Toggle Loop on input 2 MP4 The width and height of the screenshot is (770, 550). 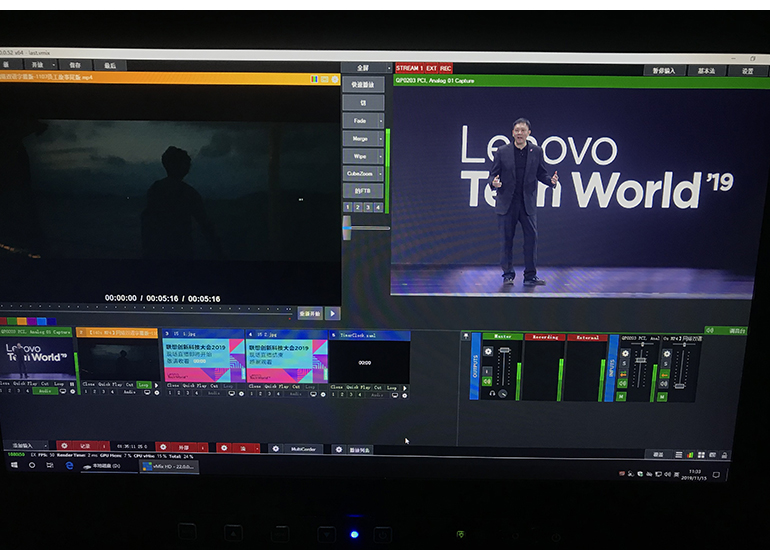pyautogui.click(x=143, y=385)
